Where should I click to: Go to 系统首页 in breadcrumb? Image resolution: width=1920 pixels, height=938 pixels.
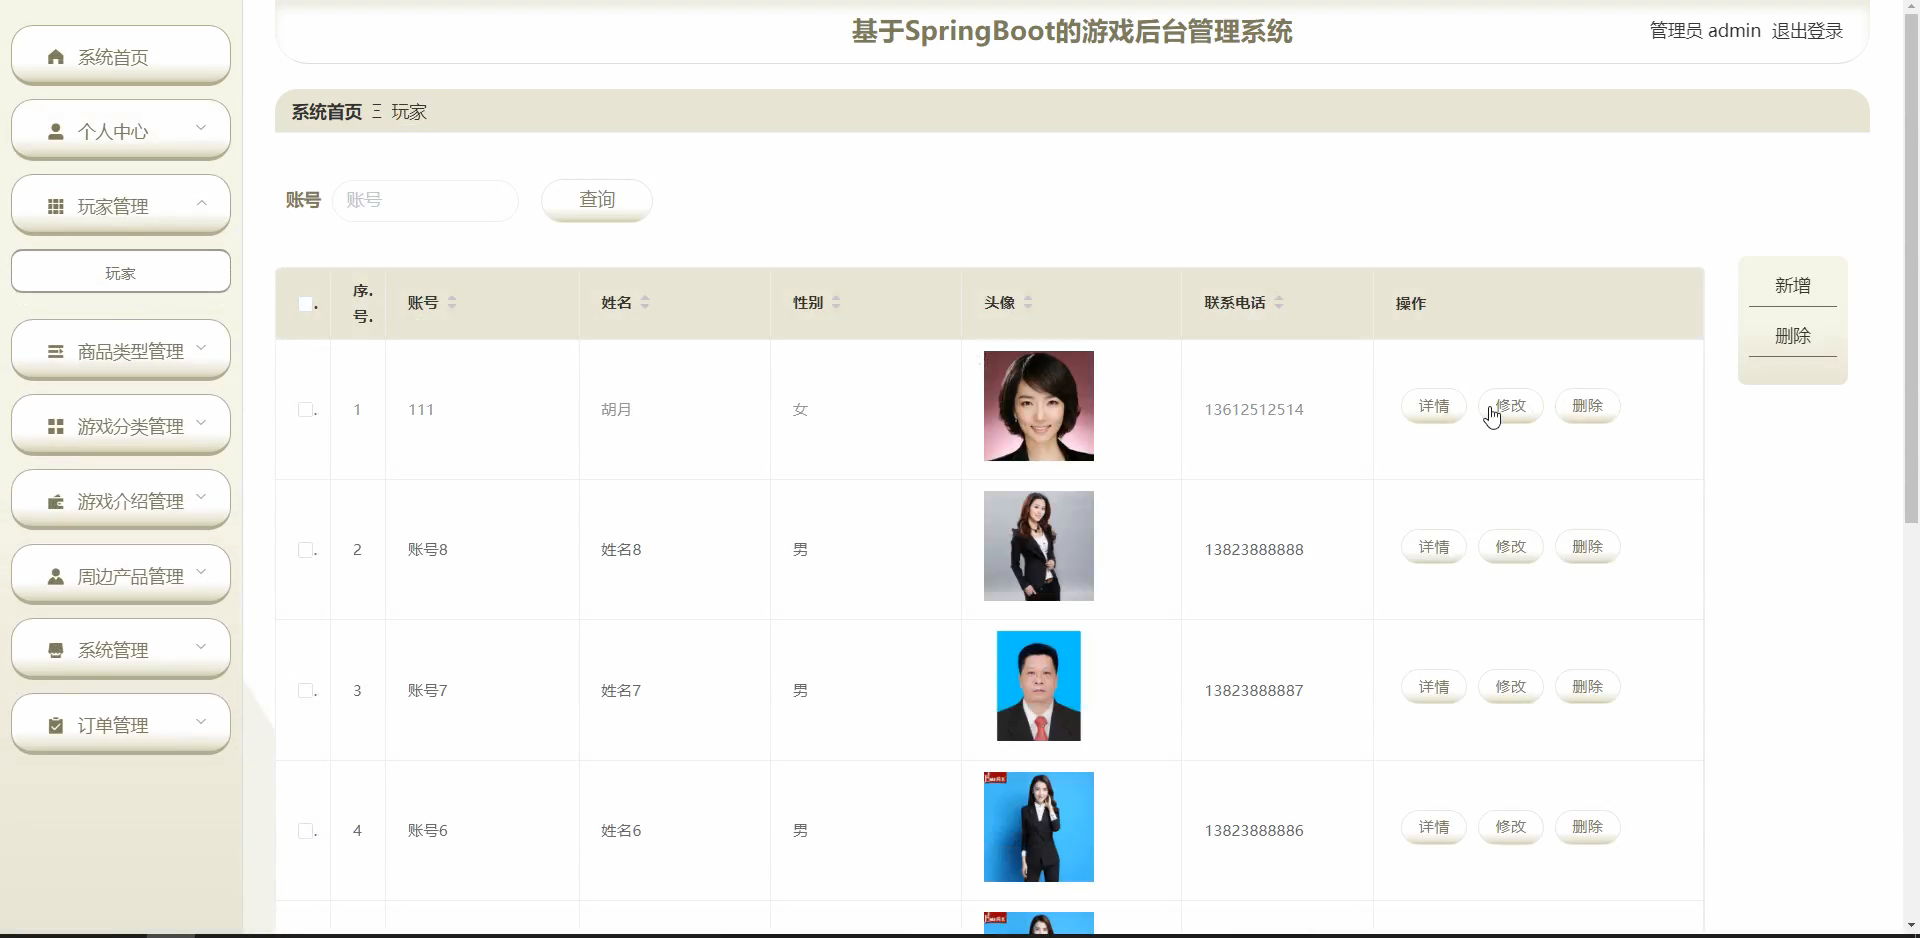pyautogui.click(x=327, y=112)
